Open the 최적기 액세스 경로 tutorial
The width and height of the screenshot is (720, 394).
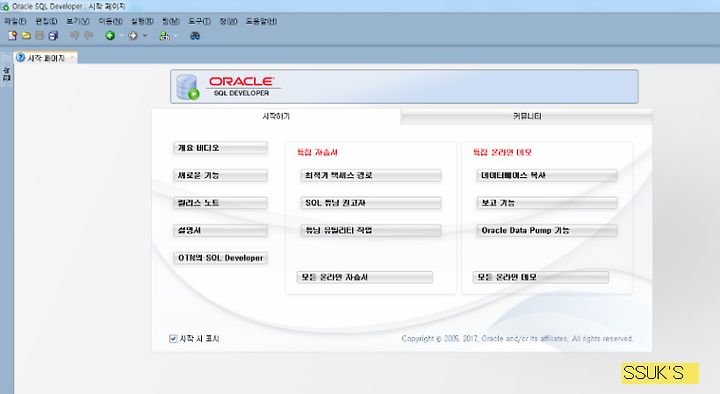click(371, 175)
